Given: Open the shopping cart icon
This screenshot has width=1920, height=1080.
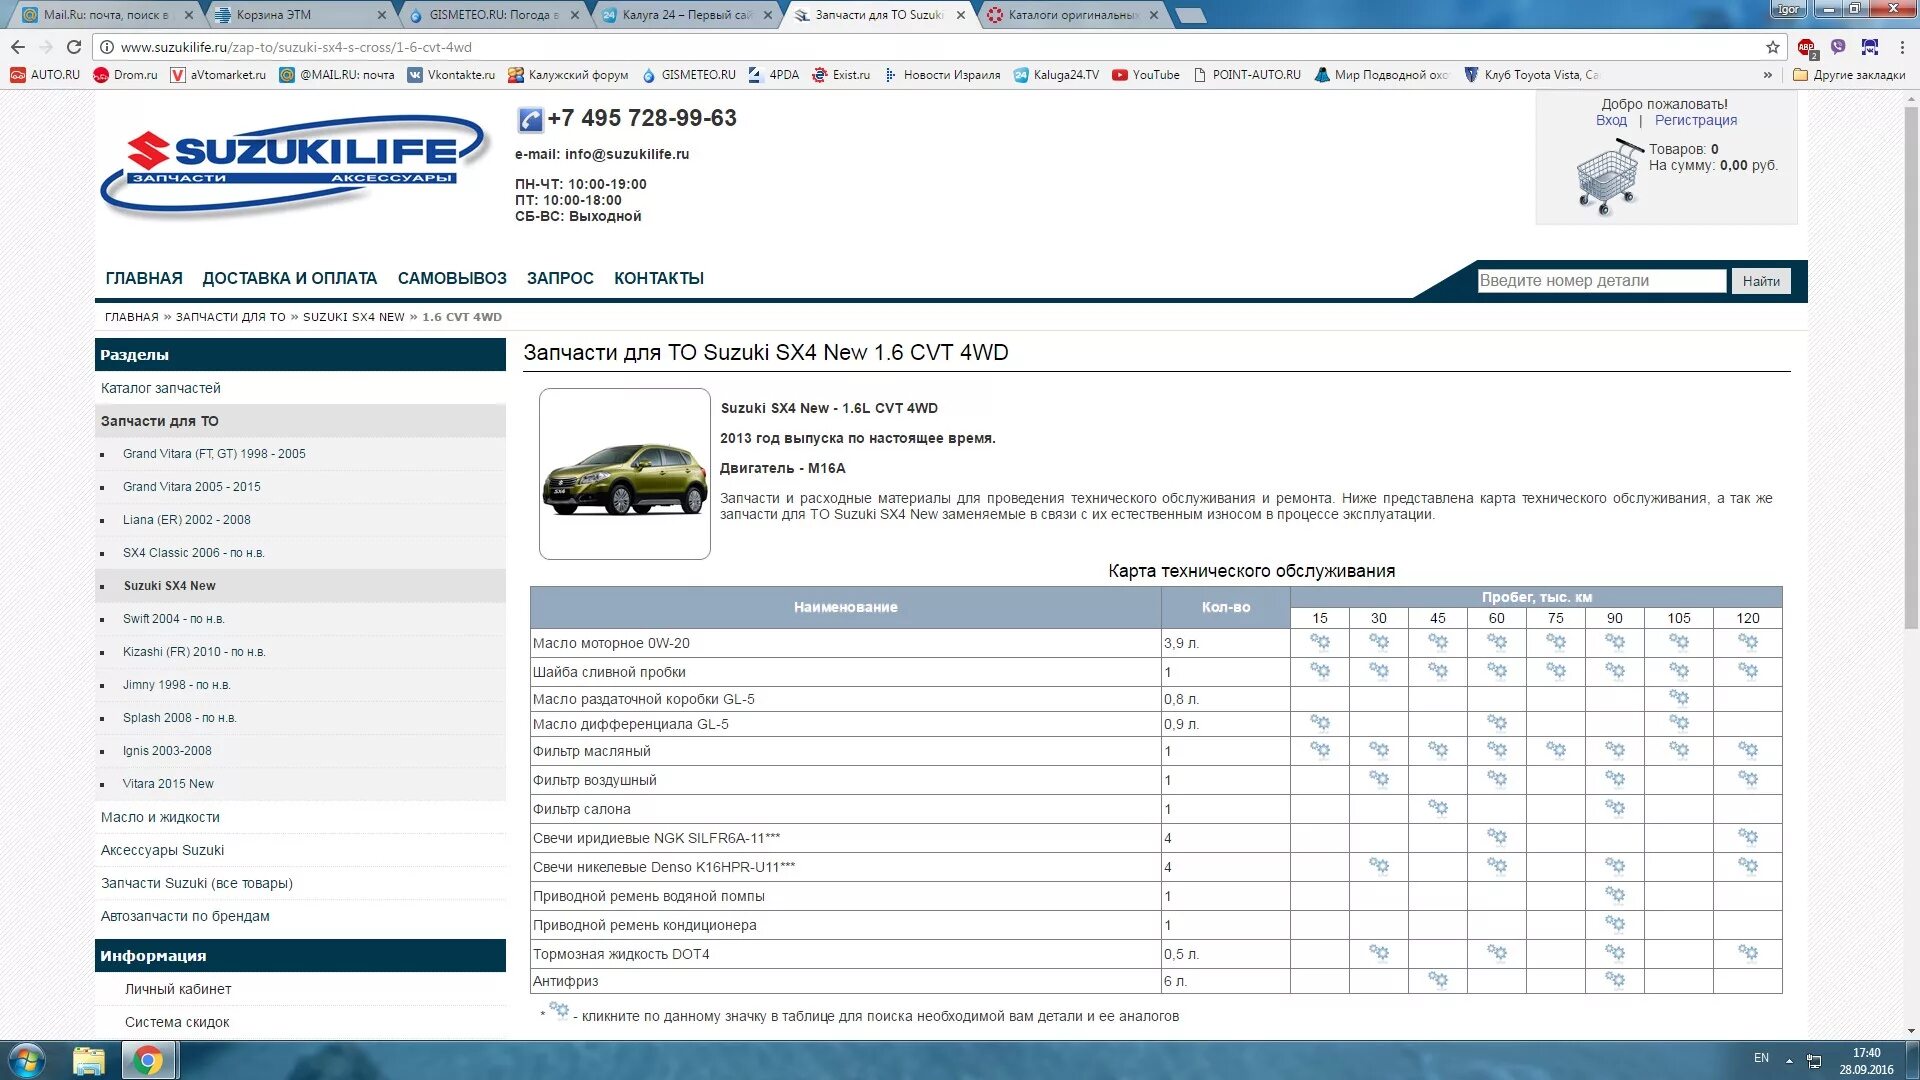Looking at the screenshot, I should [x=1608, y=178].
